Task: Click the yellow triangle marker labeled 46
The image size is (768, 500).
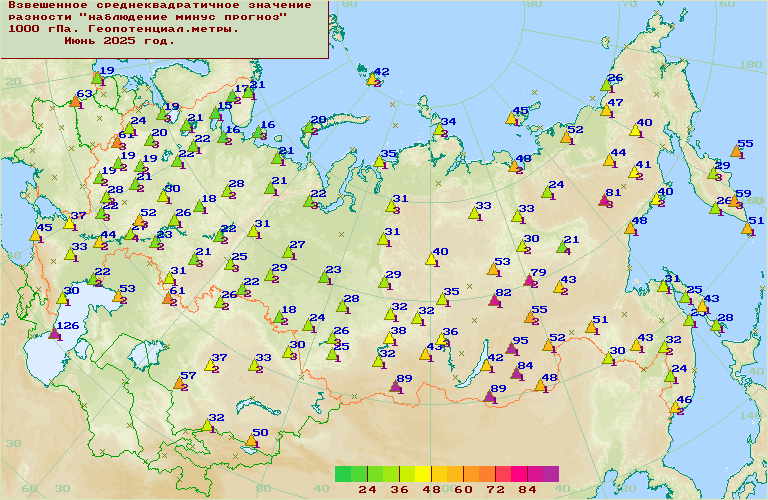Action: point(675,407)
